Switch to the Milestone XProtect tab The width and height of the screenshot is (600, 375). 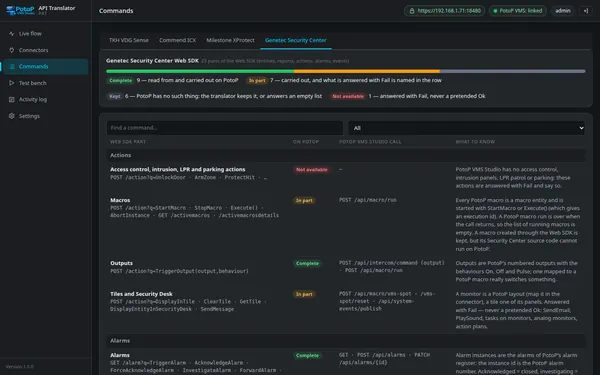point(230,40)
